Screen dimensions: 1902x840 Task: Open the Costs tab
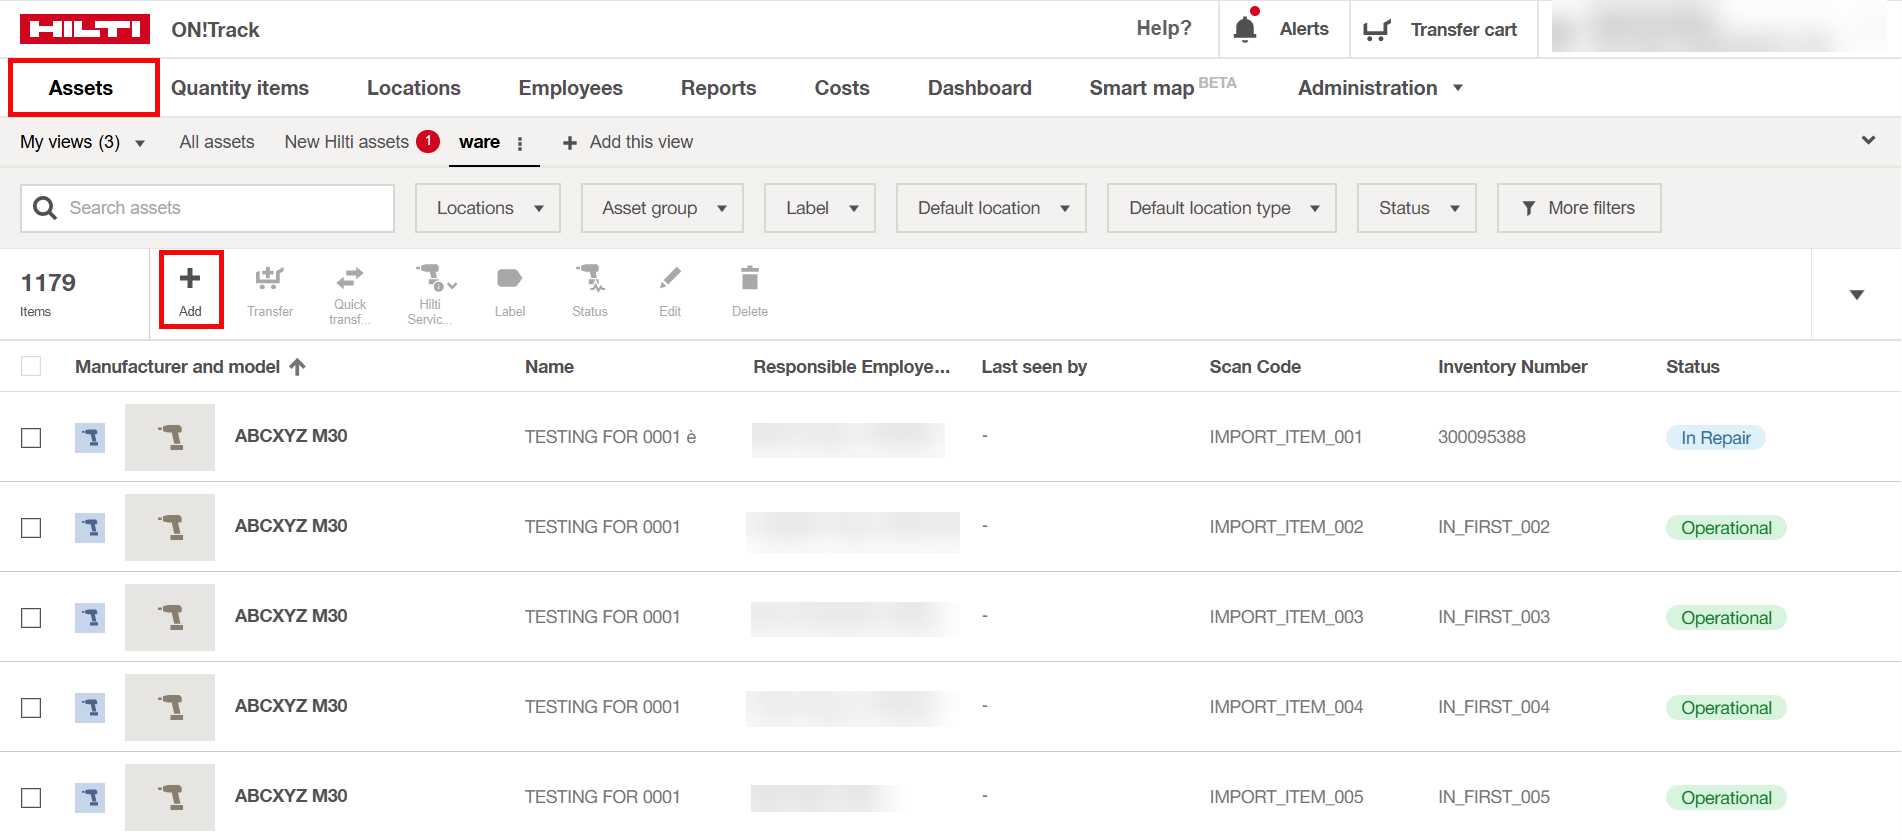842,88
